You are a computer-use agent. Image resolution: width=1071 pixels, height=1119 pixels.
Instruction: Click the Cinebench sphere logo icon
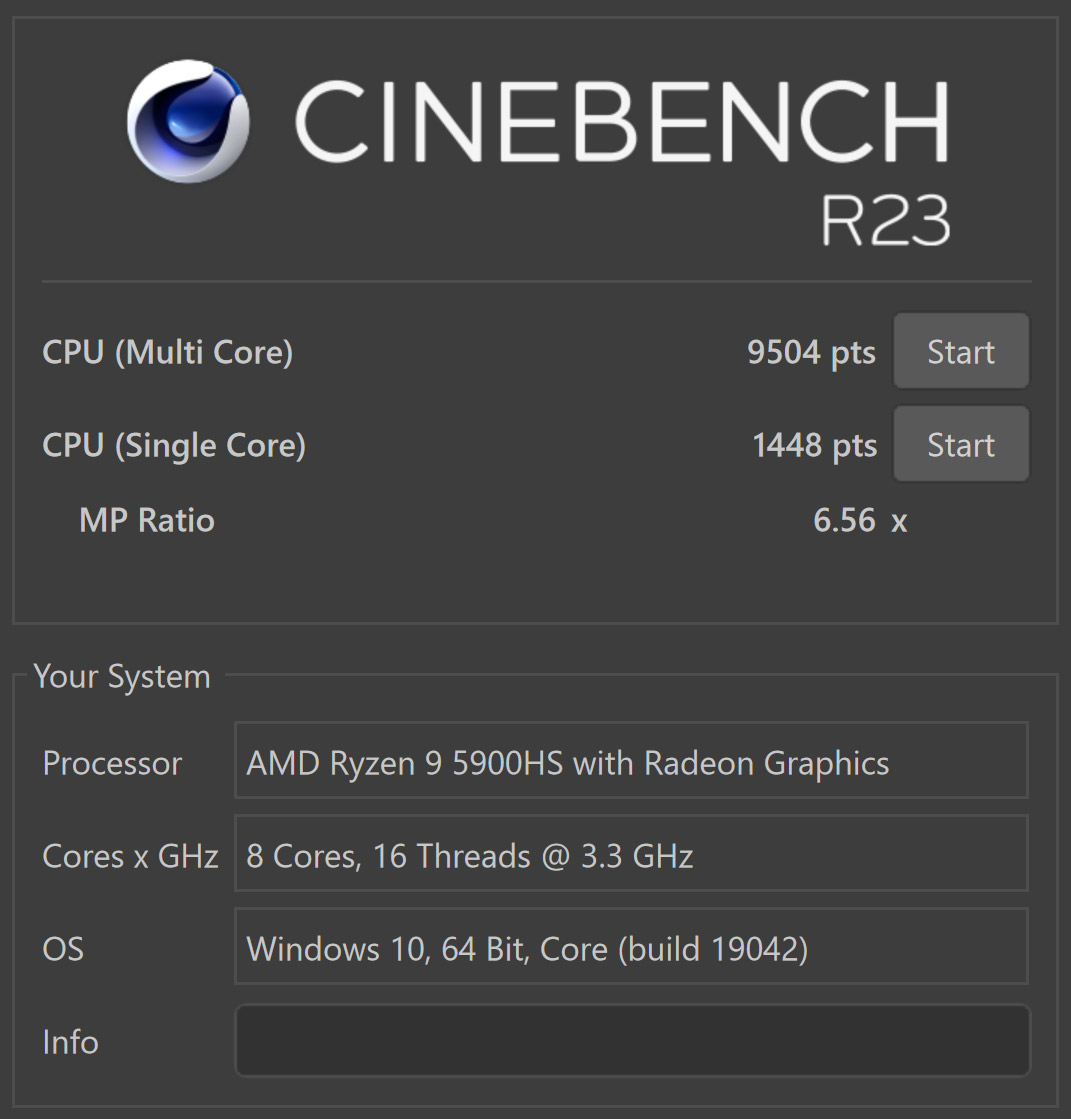click(x=188, y=121)
